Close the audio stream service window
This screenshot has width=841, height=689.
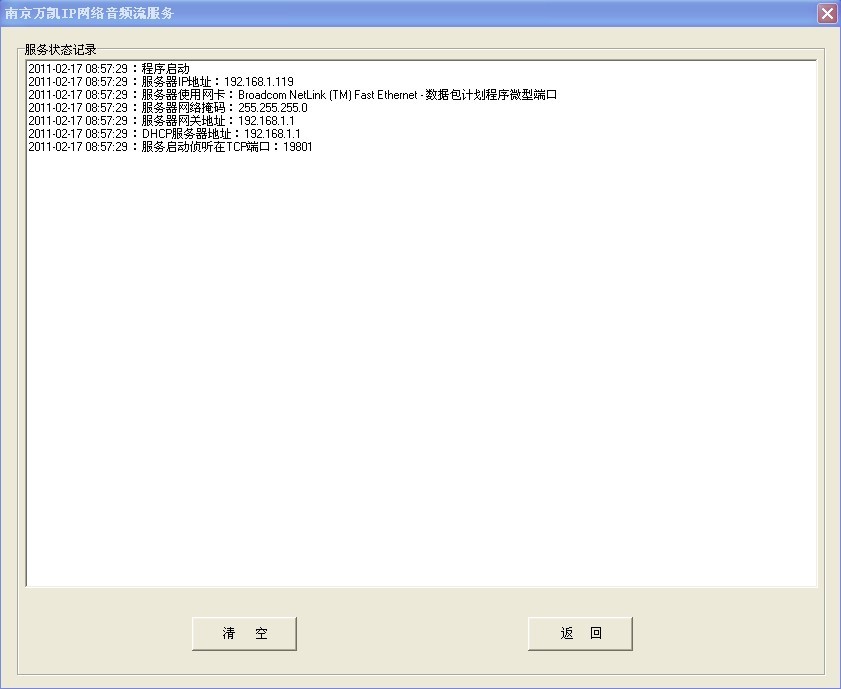coord(828,13)
